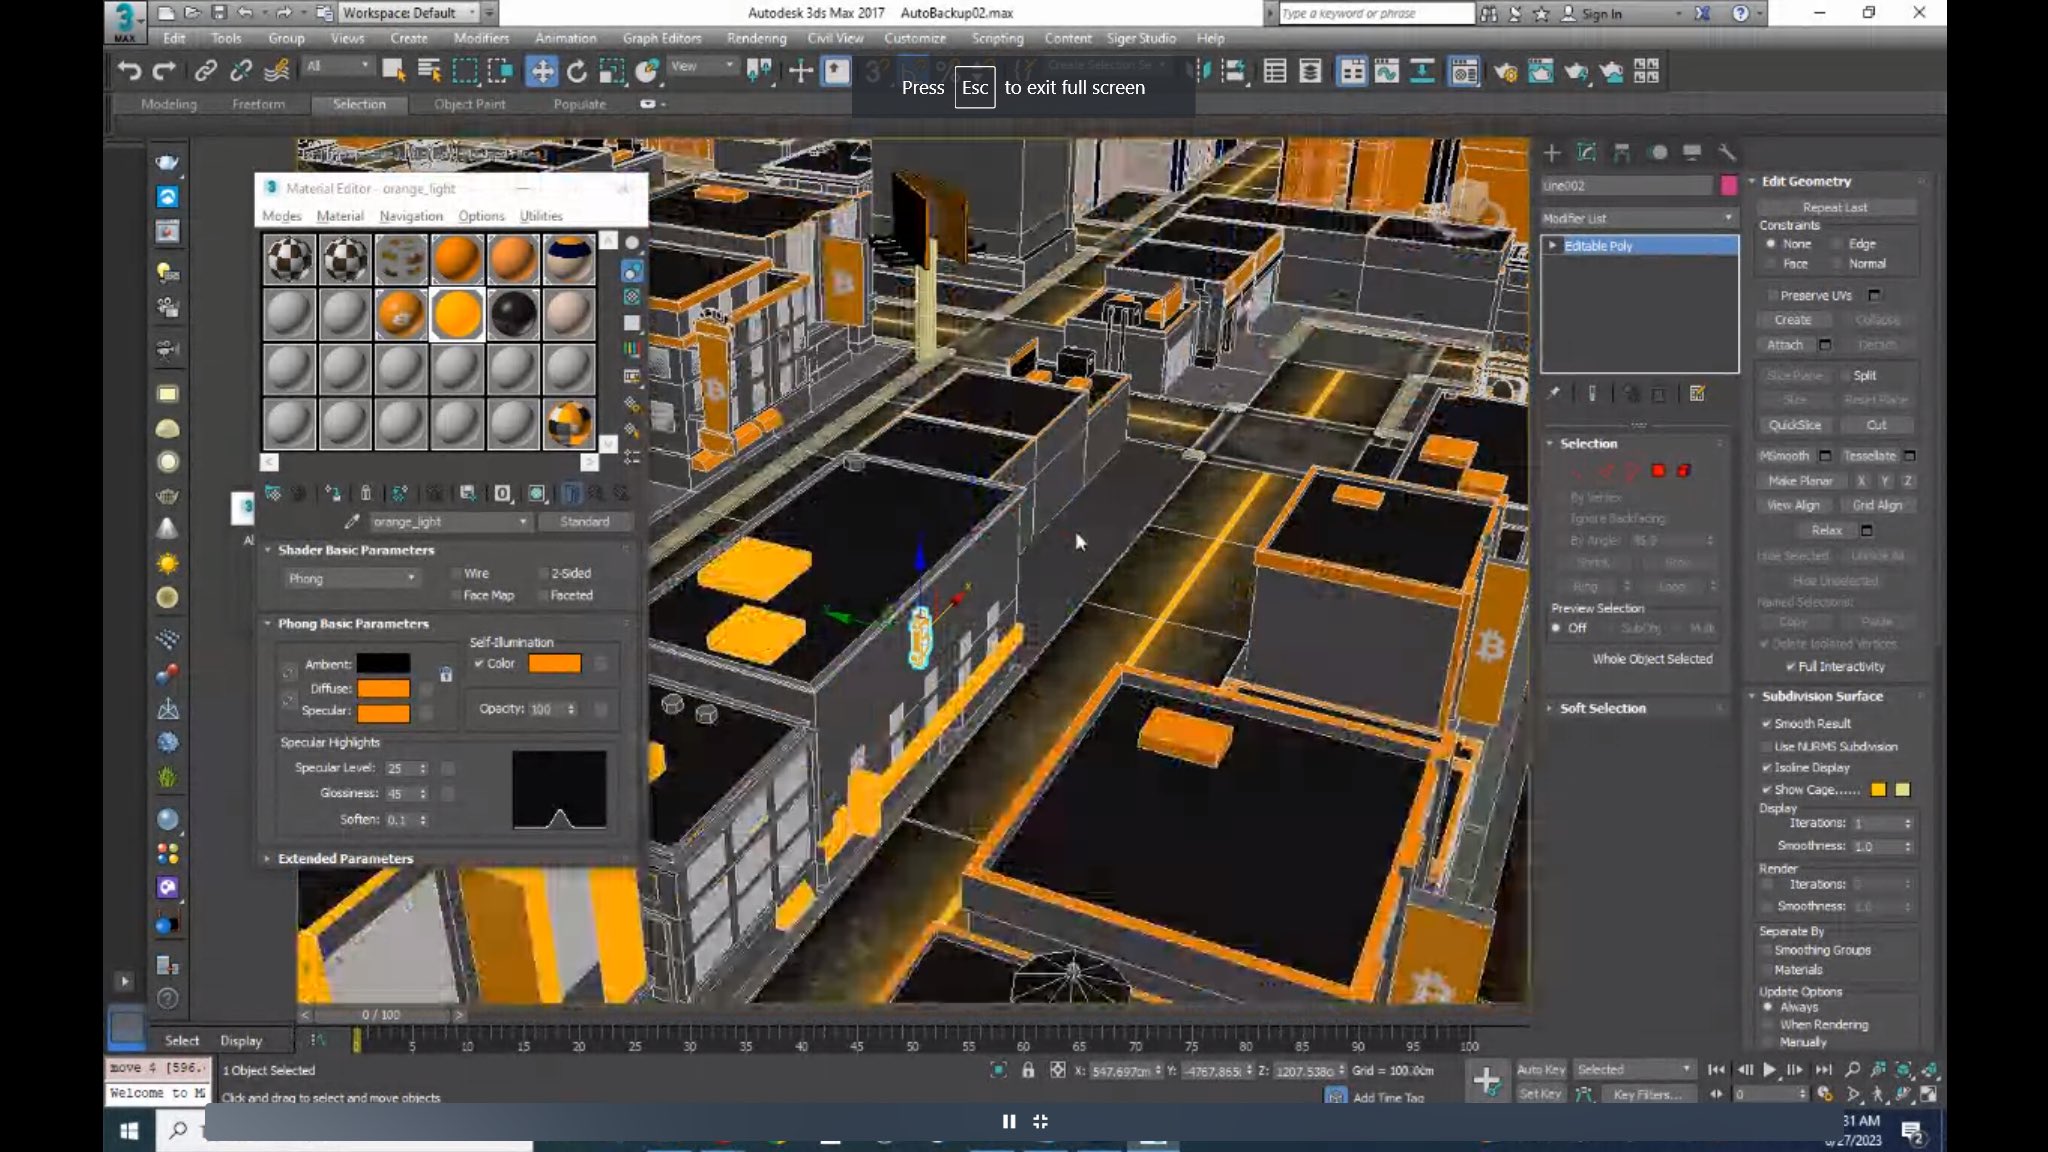Click the material eyedropper pick tool
Screen dimensions: 2048x1152
[x=351, y=521]
